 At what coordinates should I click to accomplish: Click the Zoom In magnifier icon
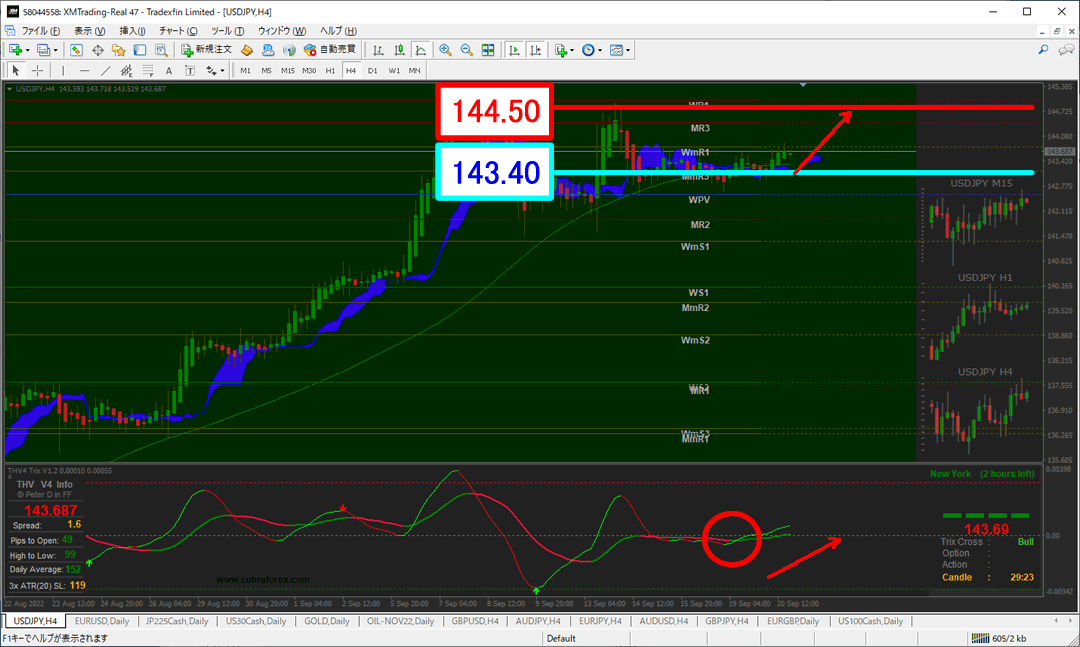[445, 49]
